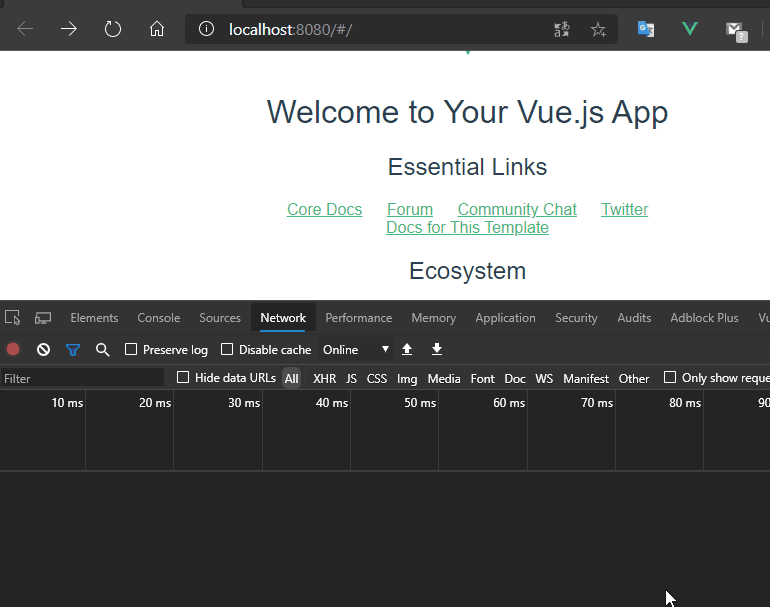Filter requests by Doc
The image size is (770, 607).
coord(515,379)
